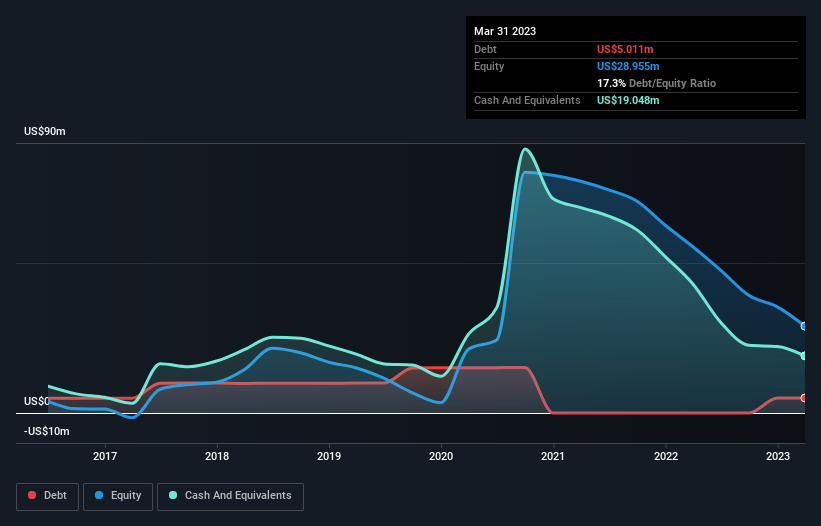
Task: Select the Cash And Equivalents data point marker
Action: (804, 356)
